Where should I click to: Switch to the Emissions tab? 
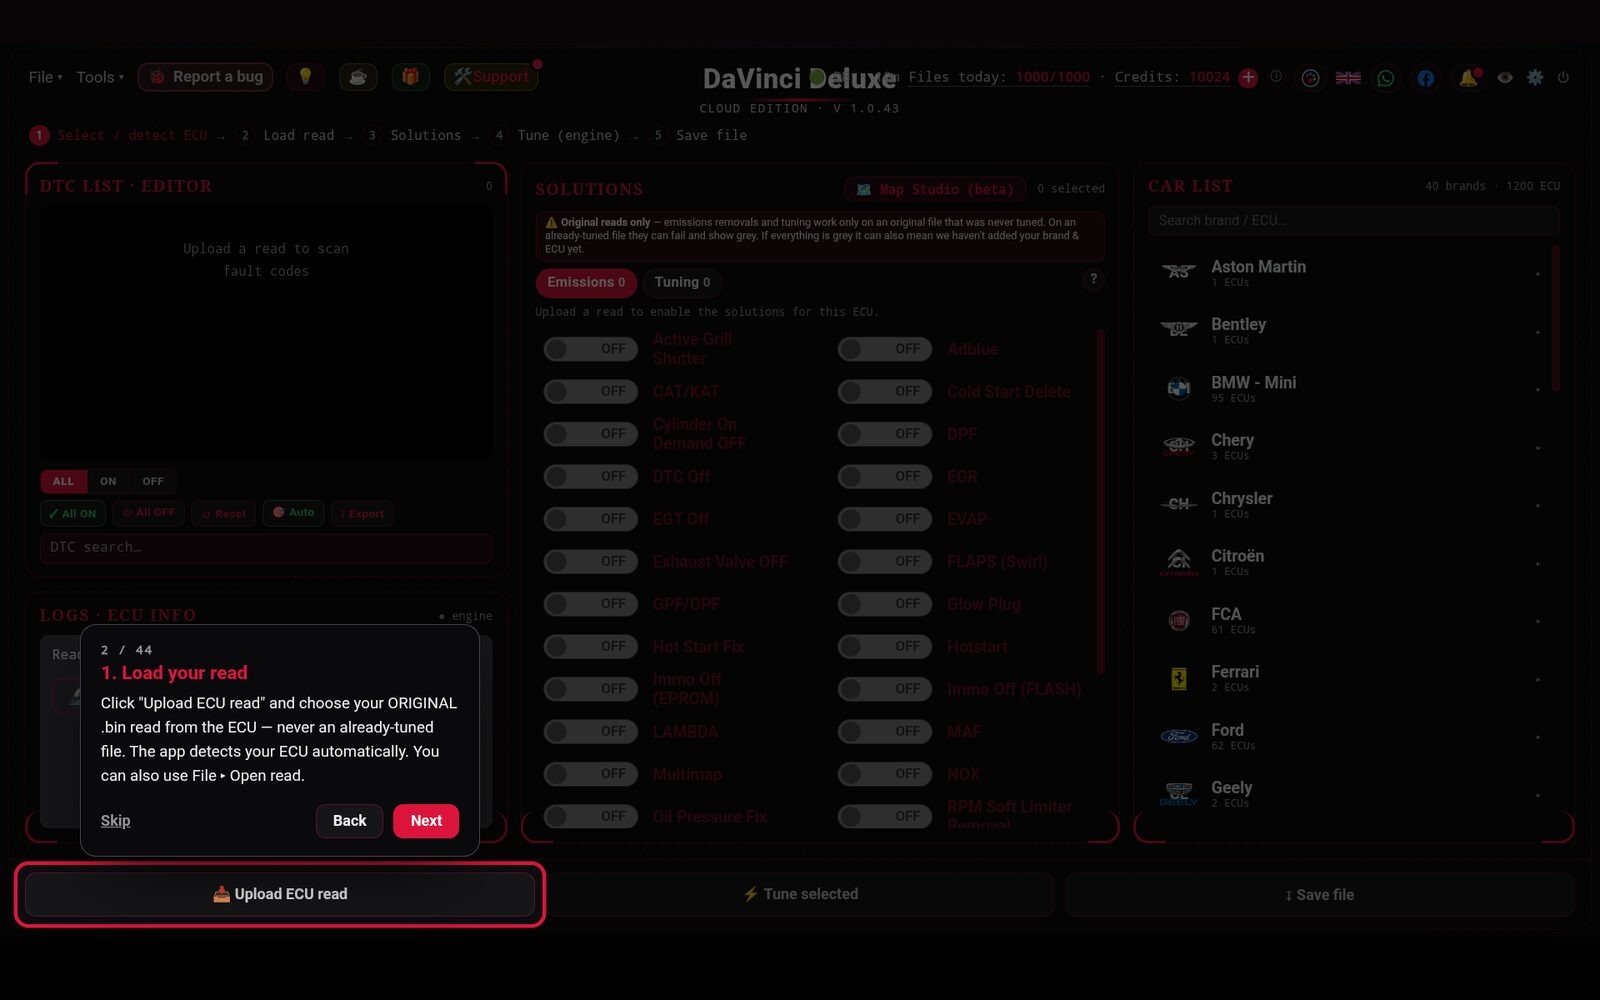(586, 282)
